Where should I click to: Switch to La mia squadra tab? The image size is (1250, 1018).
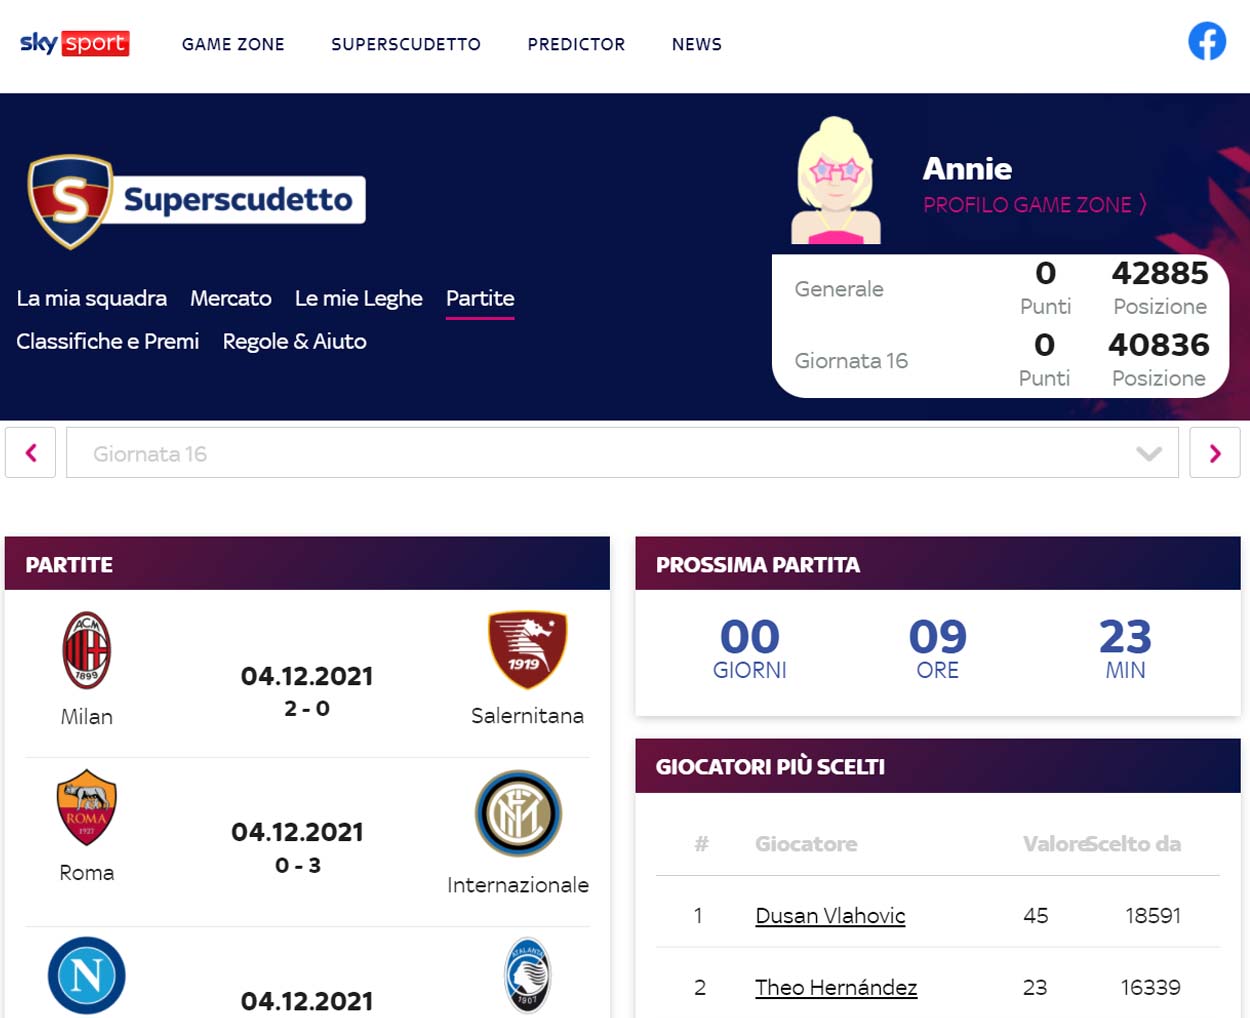point(92,298)
